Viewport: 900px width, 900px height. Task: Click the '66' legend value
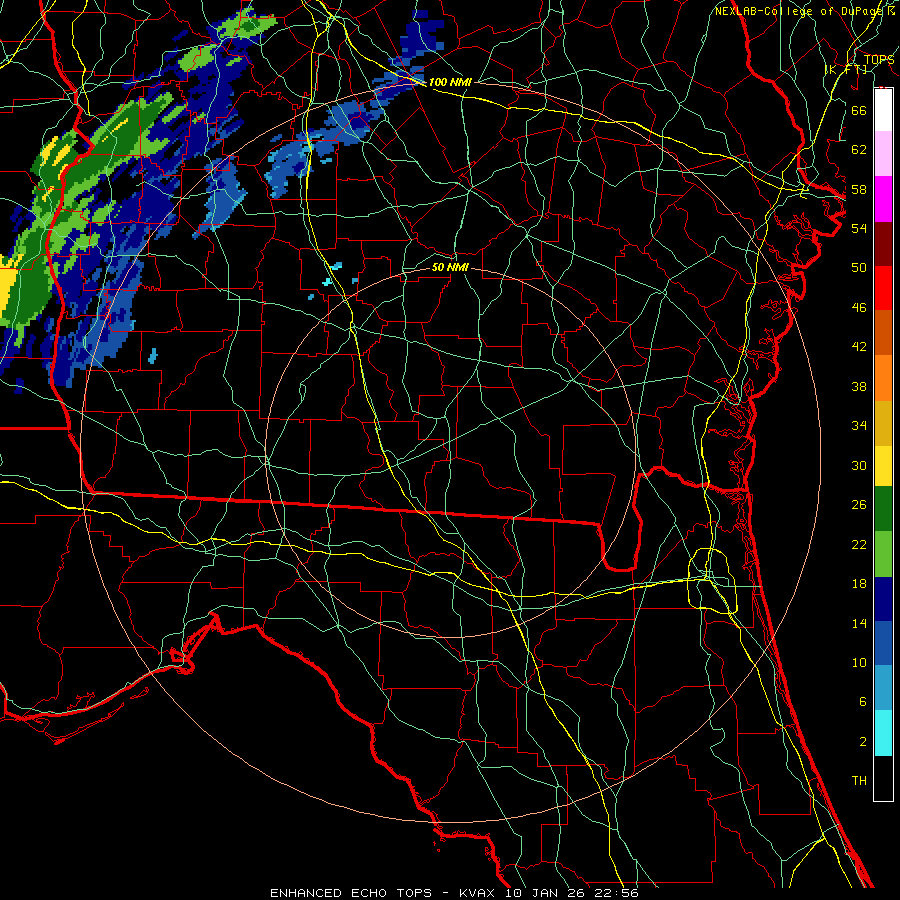[859, 110]
